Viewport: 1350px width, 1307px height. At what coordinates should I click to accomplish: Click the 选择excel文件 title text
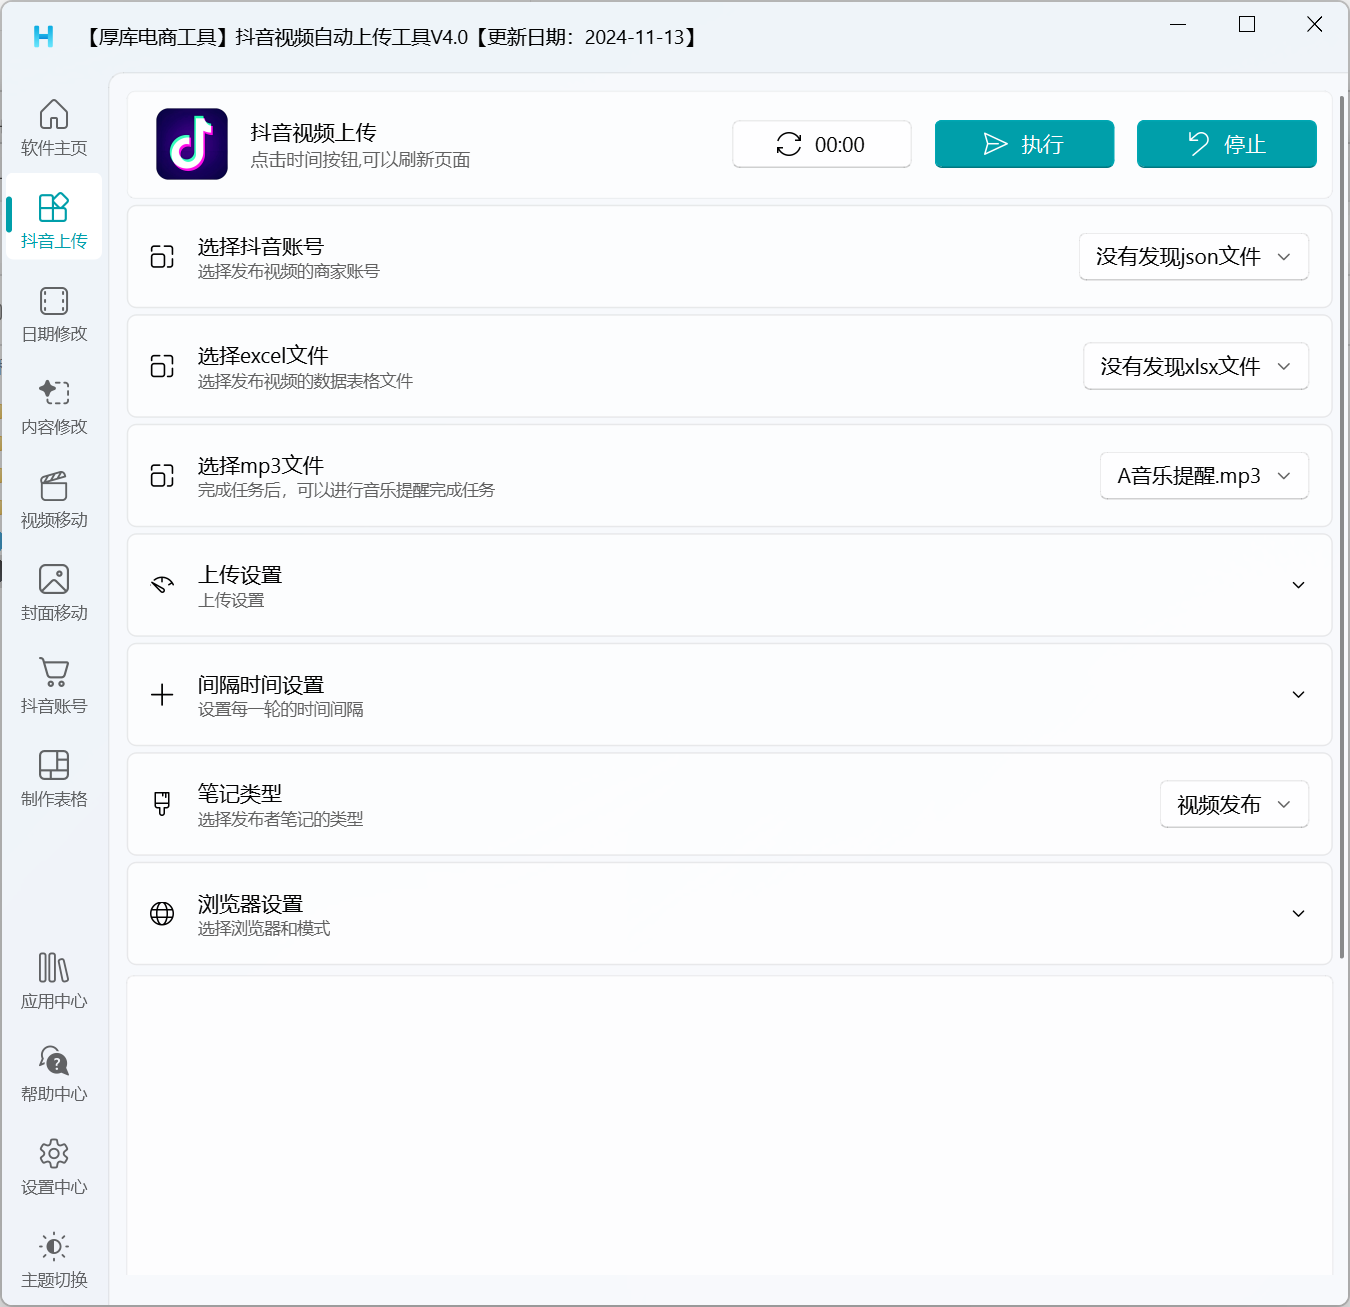click(263, 356)
